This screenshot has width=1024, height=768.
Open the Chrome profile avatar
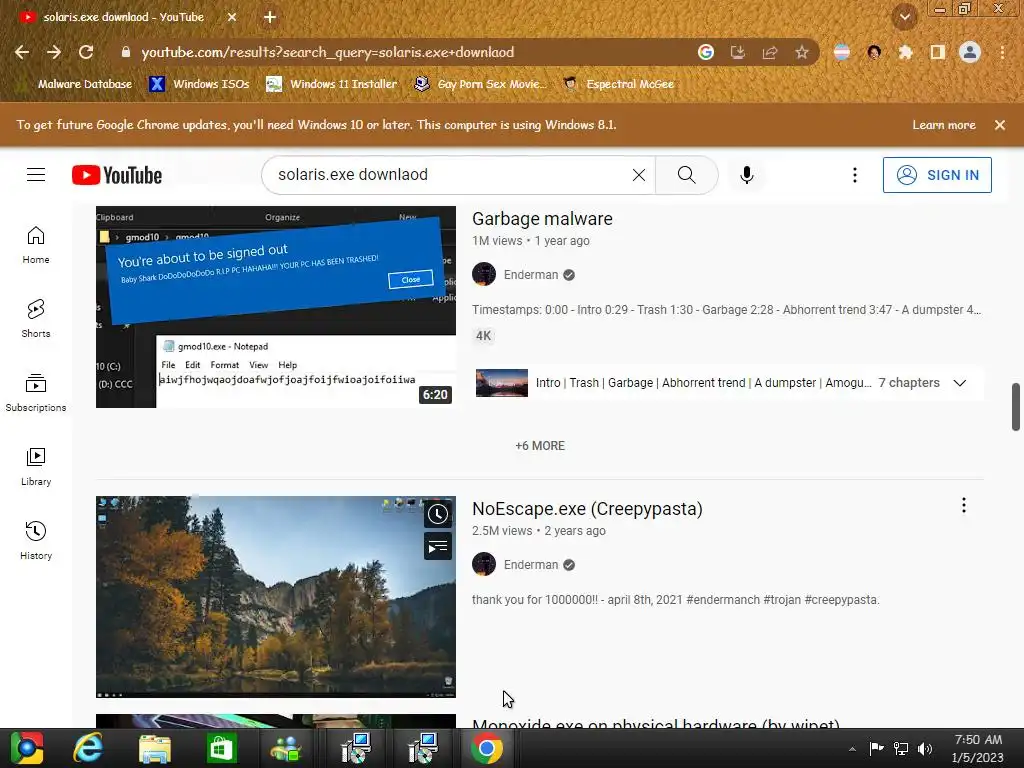970,52
